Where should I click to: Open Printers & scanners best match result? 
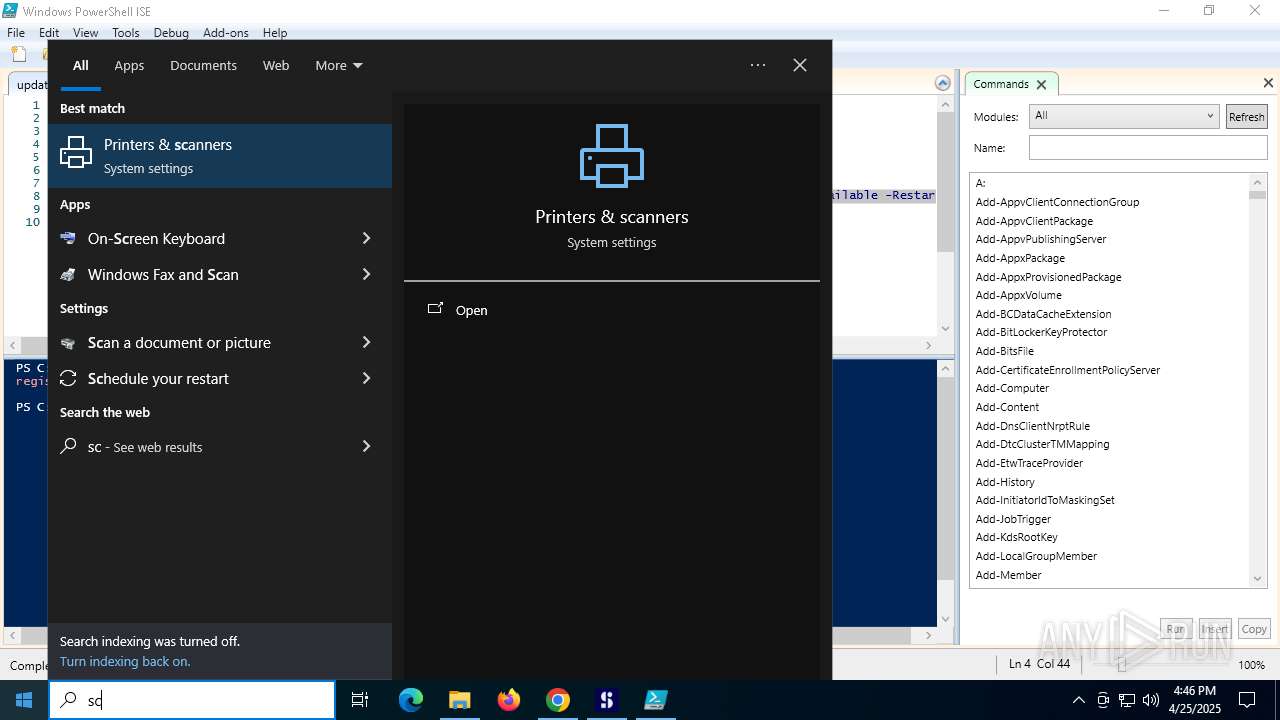(x=220, y=156)
